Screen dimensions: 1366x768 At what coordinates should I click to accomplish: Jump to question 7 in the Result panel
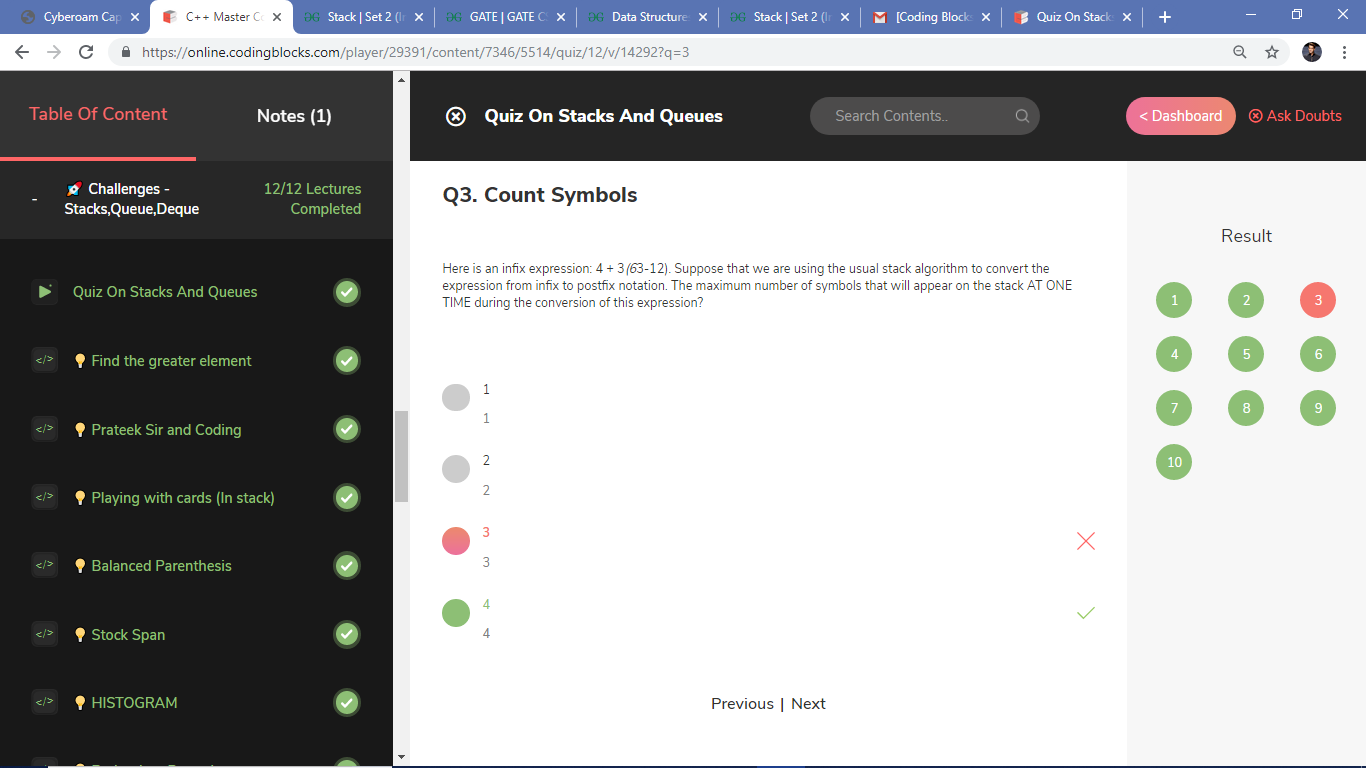(x=1174, y=408)
